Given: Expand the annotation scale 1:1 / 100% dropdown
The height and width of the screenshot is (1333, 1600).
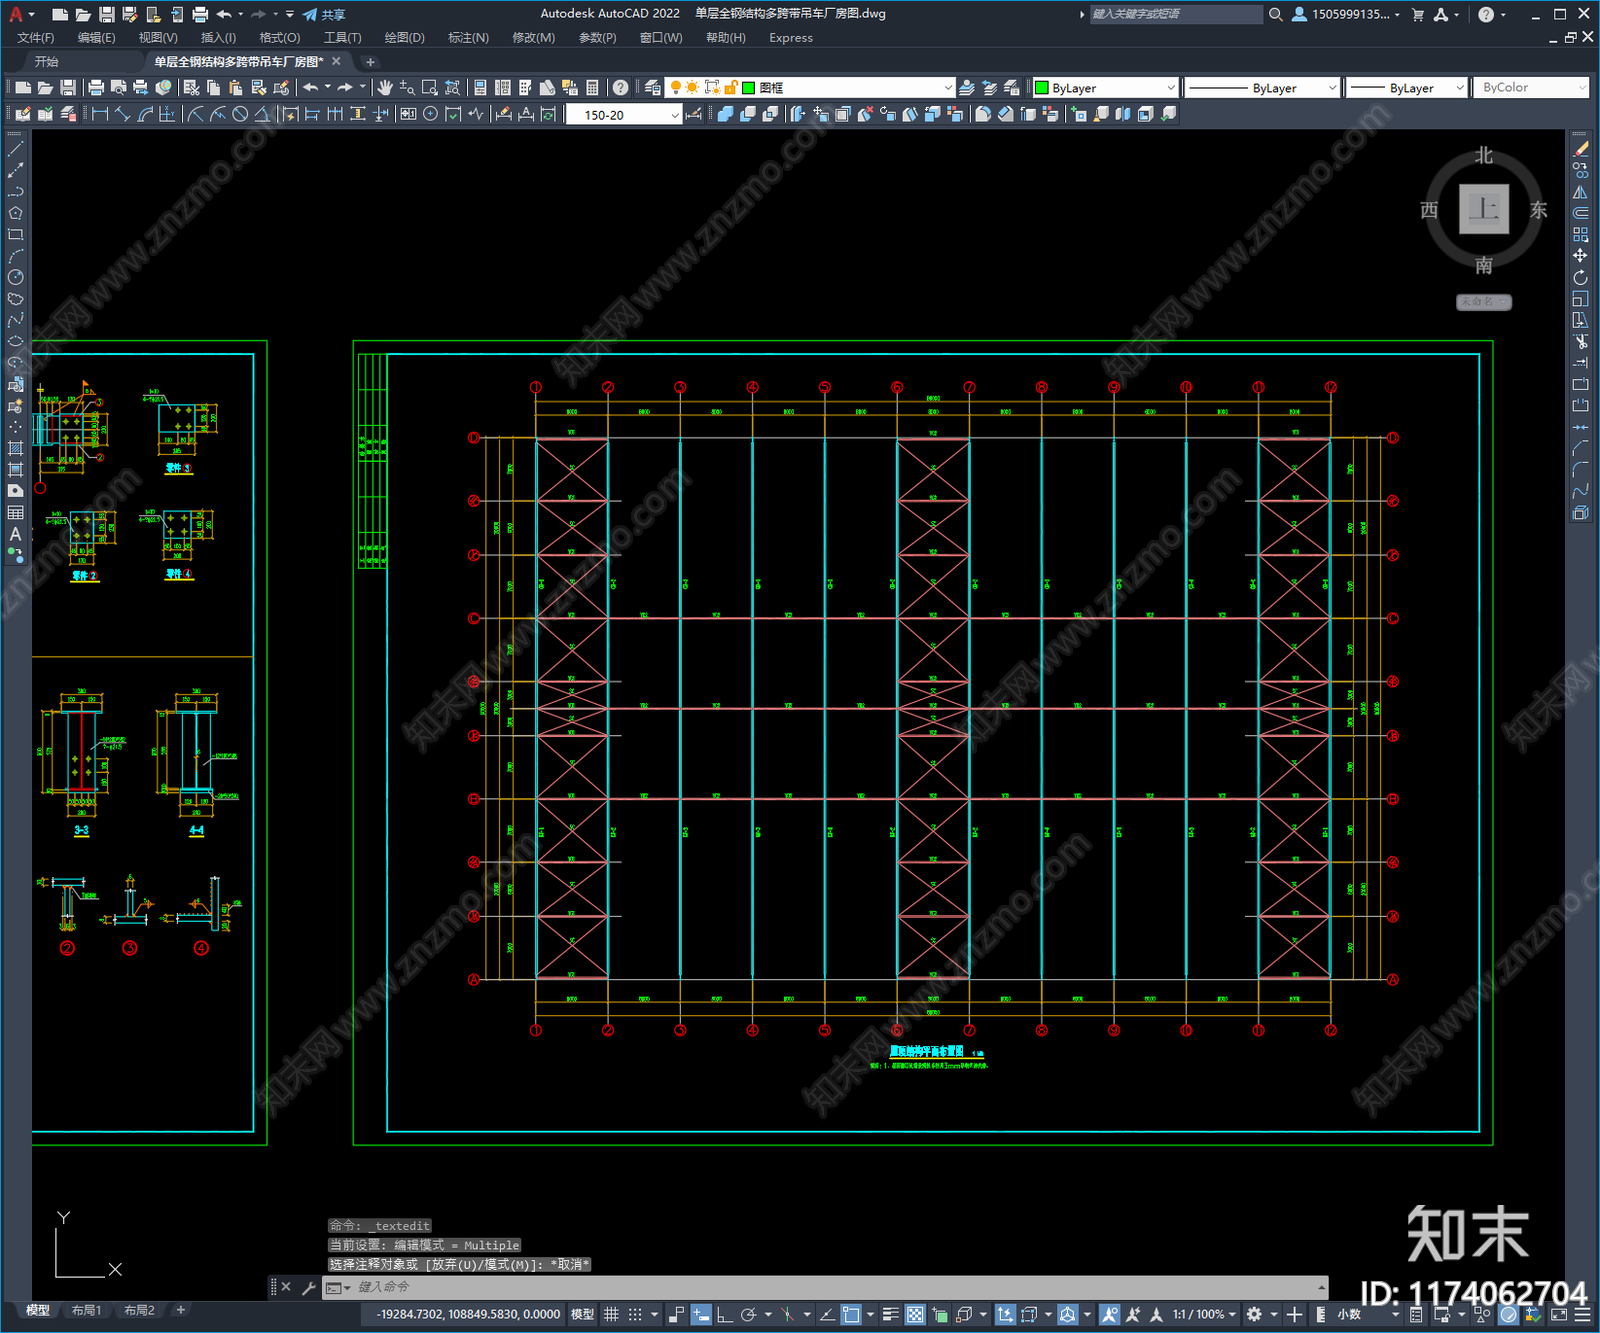Looking at the screenshot, I should (1205, 1314).
